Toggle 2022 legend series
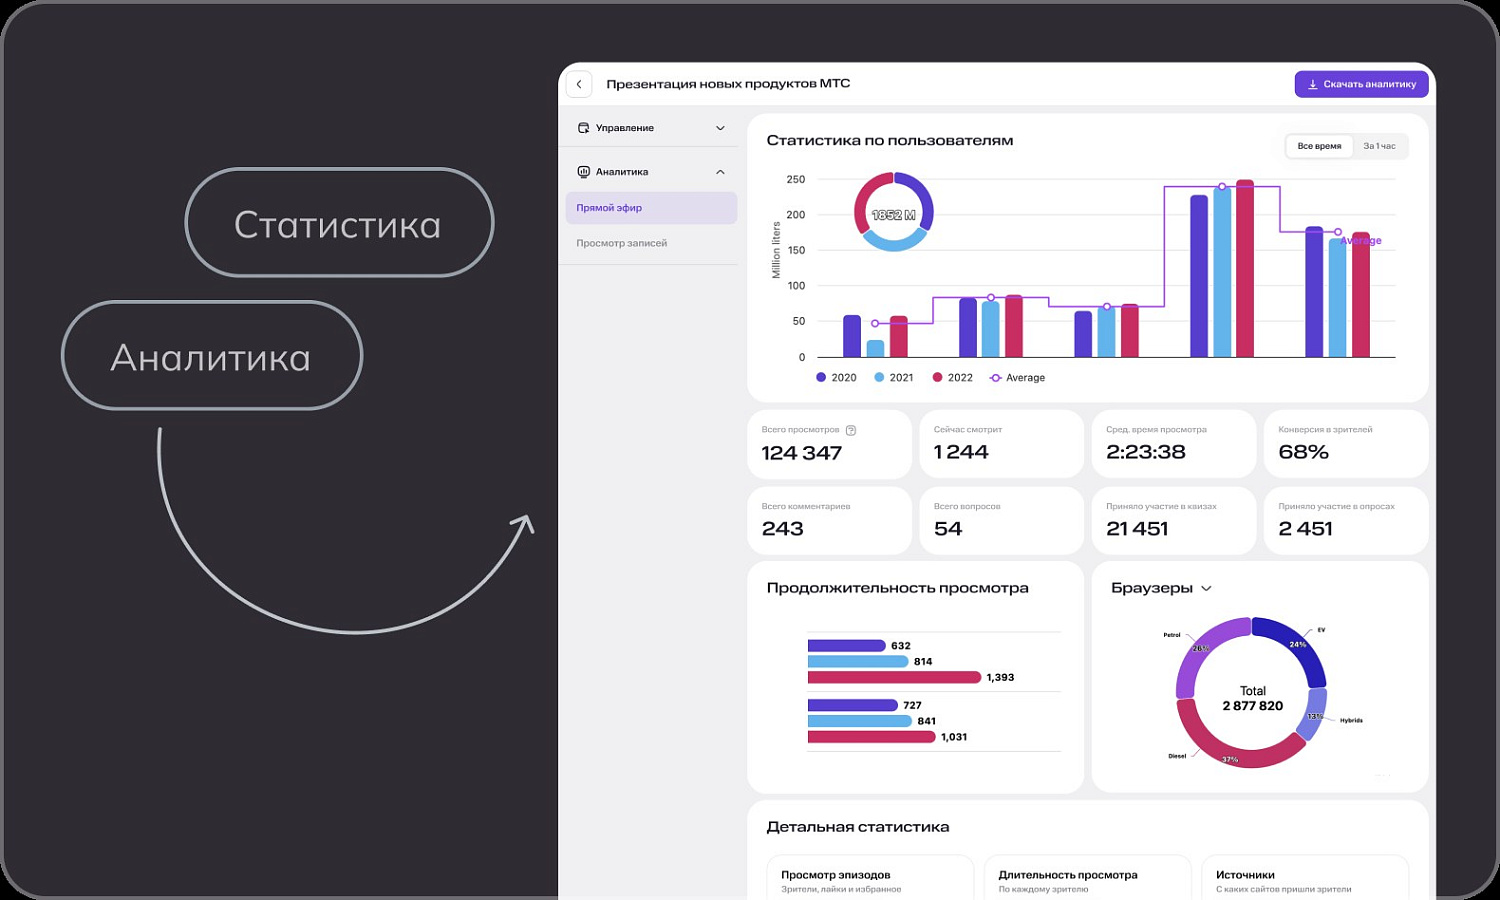Viewport: 1500px width, 900px height. click(x=953, y=378)
